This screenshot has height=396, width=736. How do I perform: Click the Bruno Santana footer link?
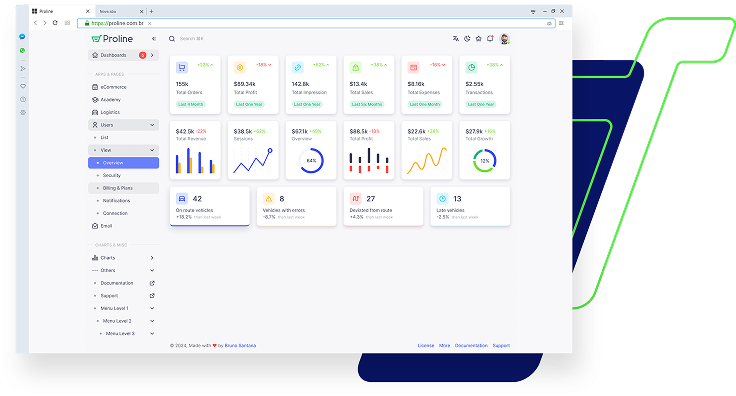coord(240,346)
